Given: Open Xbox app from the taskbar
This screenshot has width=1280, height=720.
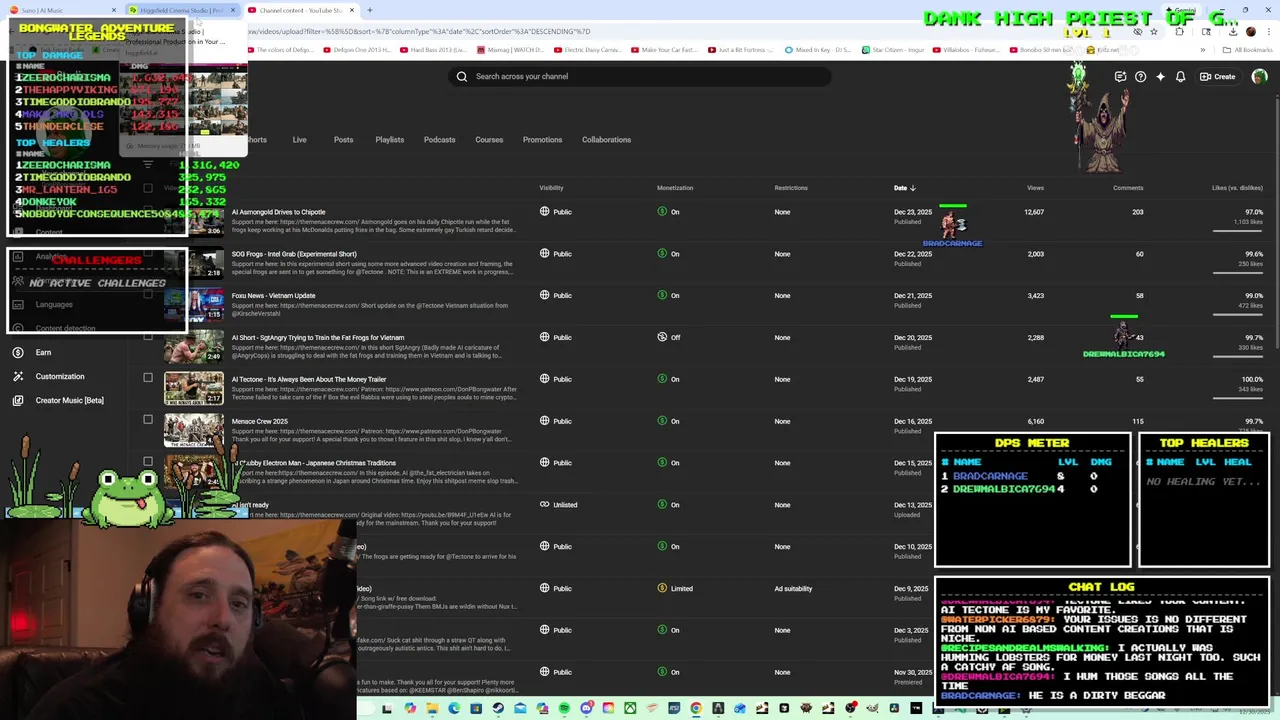Looking at the screenshot, I should pyautogui.click(x=630, y=709).
